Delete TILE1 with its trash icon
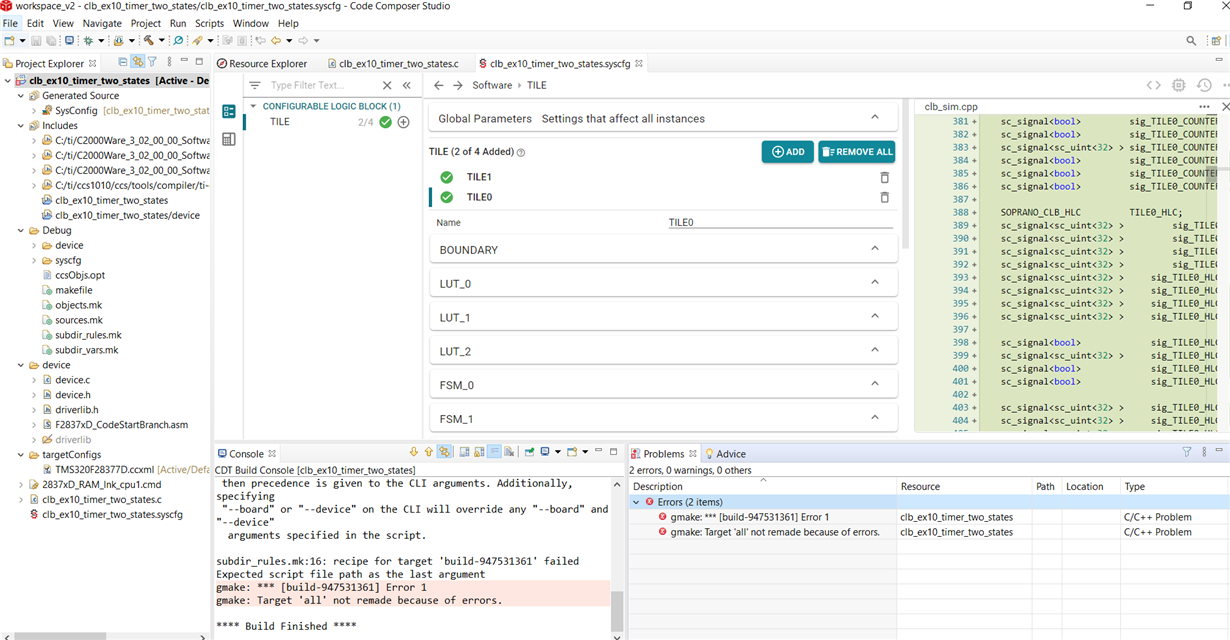The height and width of the screenshot is (640, 1230). [884, 177]
